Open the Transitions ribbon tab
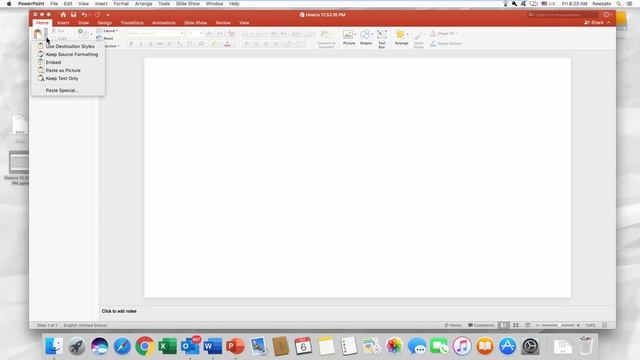 tap(132, 23)
